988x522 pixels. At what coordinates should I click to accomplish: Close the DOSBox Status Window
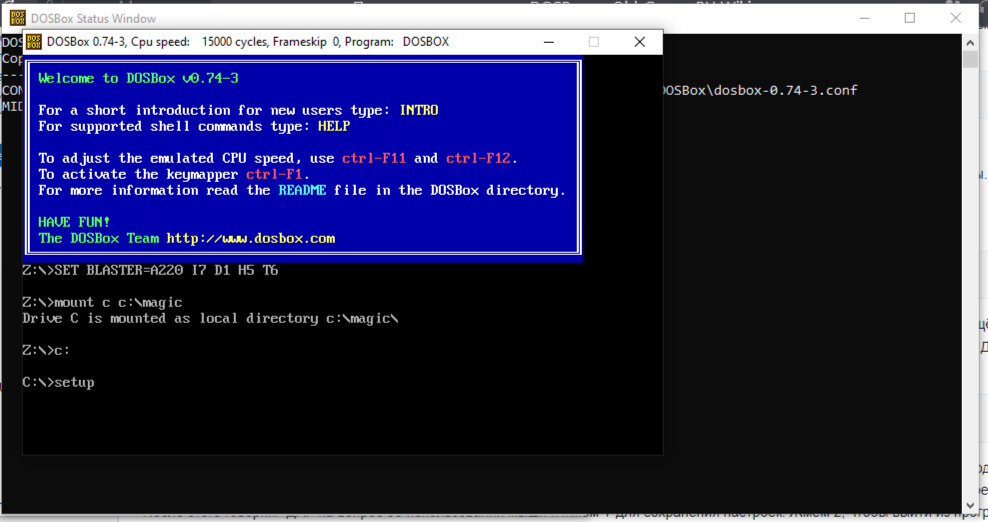[956, 18]
